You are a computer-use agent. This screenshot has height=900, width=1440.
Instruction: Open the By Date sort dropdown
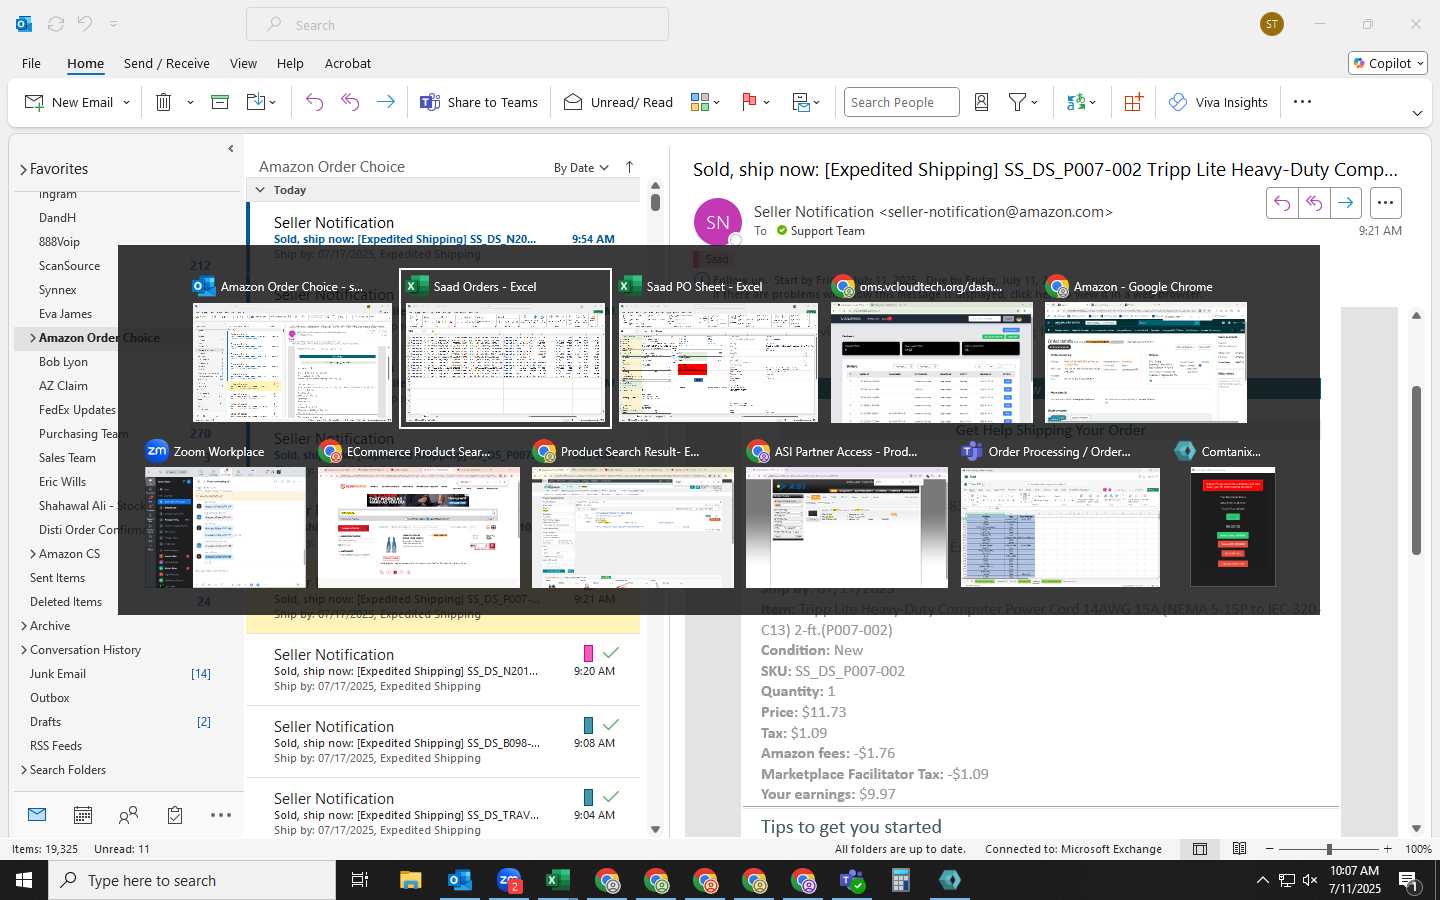tap(581, 168)
